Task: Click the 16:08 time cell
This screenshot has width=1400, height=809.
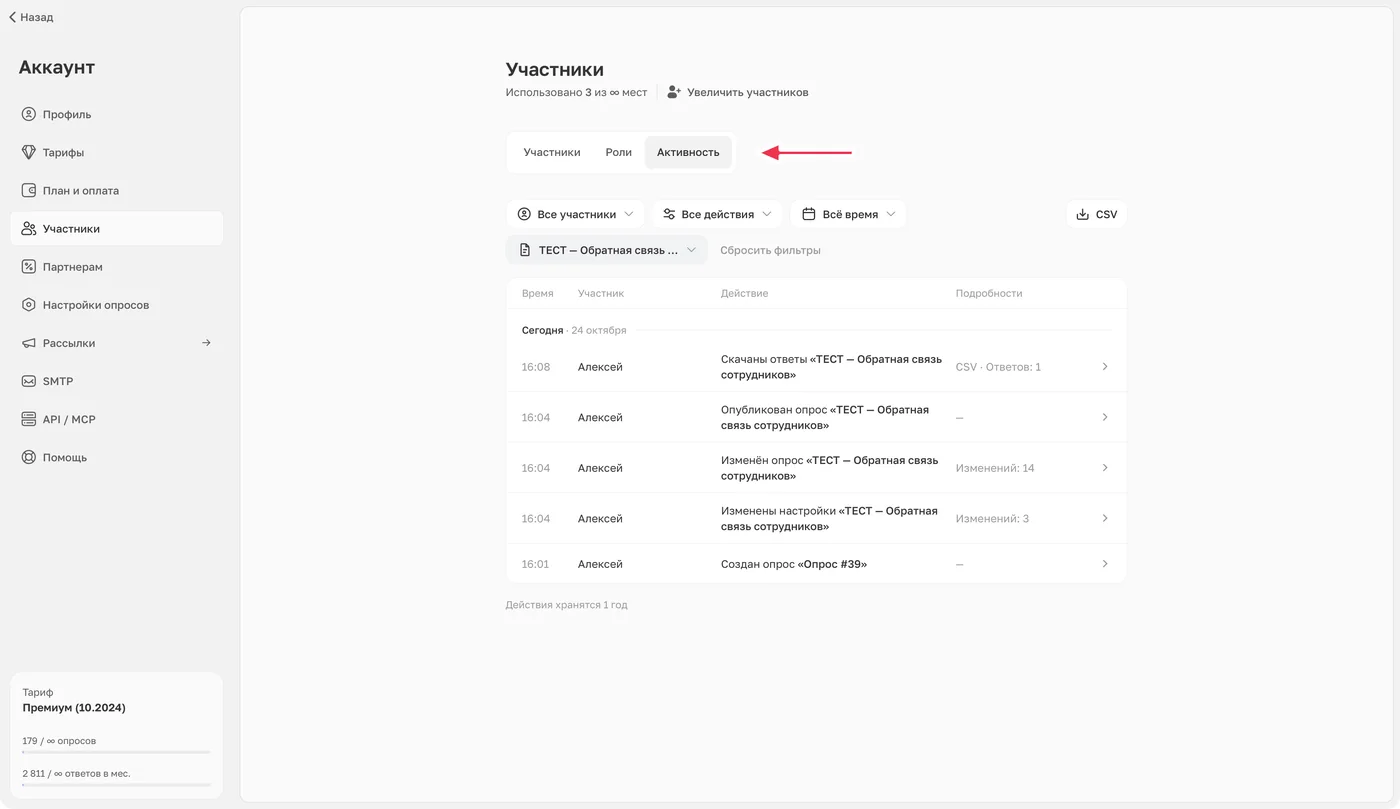Action: [536, 367]
